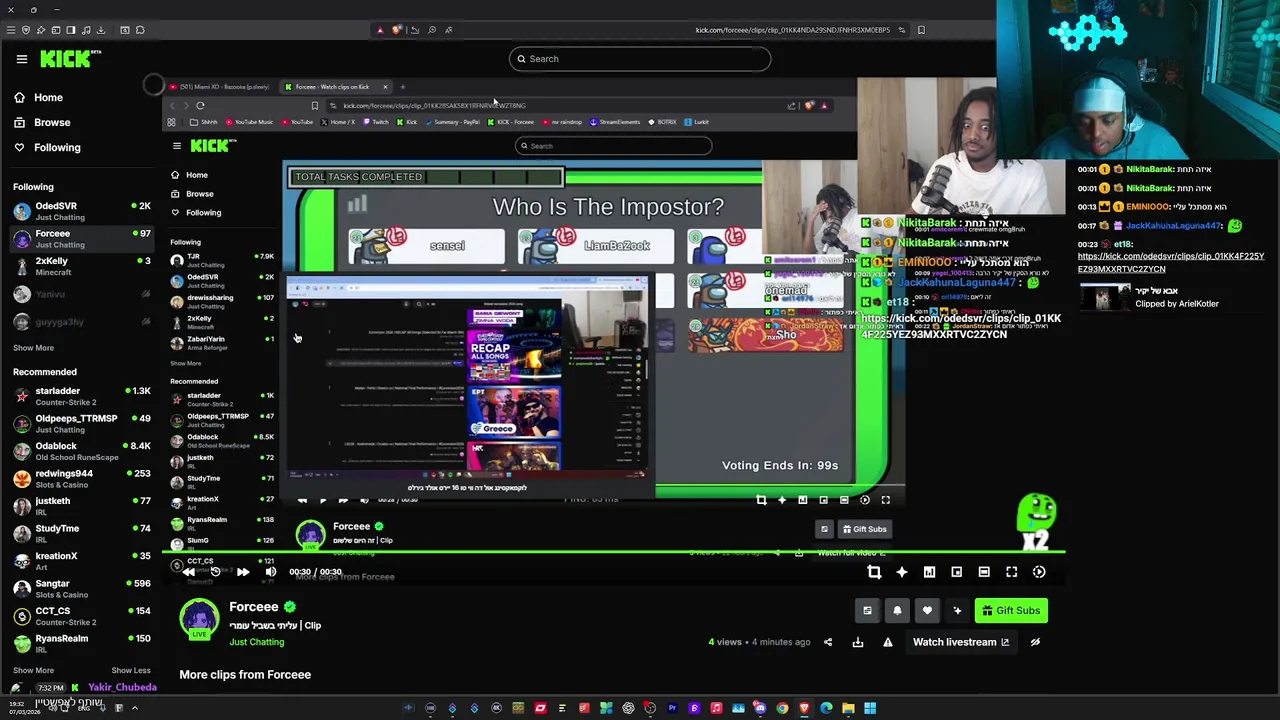Select Forceee channel in the sidebar

(80, 239)
